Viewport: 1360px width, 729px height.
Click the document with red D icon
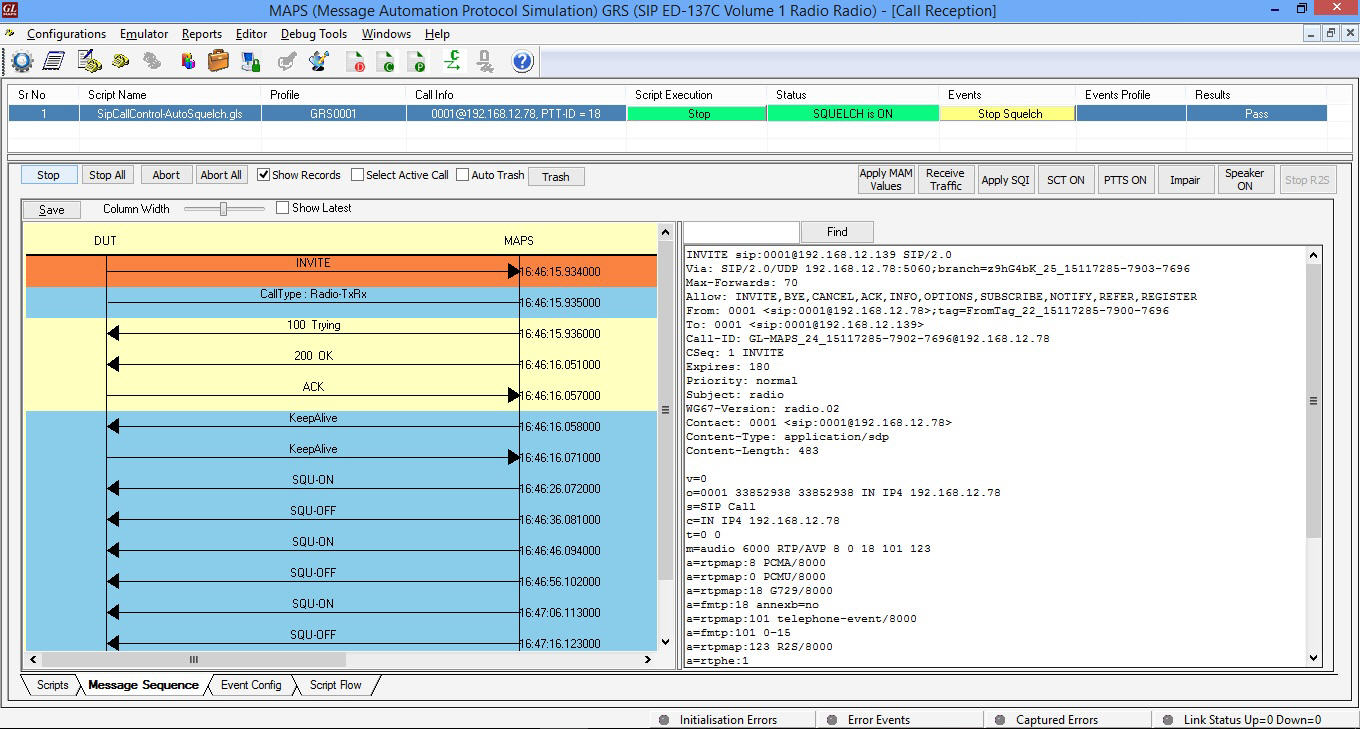[x=355, y=62]
